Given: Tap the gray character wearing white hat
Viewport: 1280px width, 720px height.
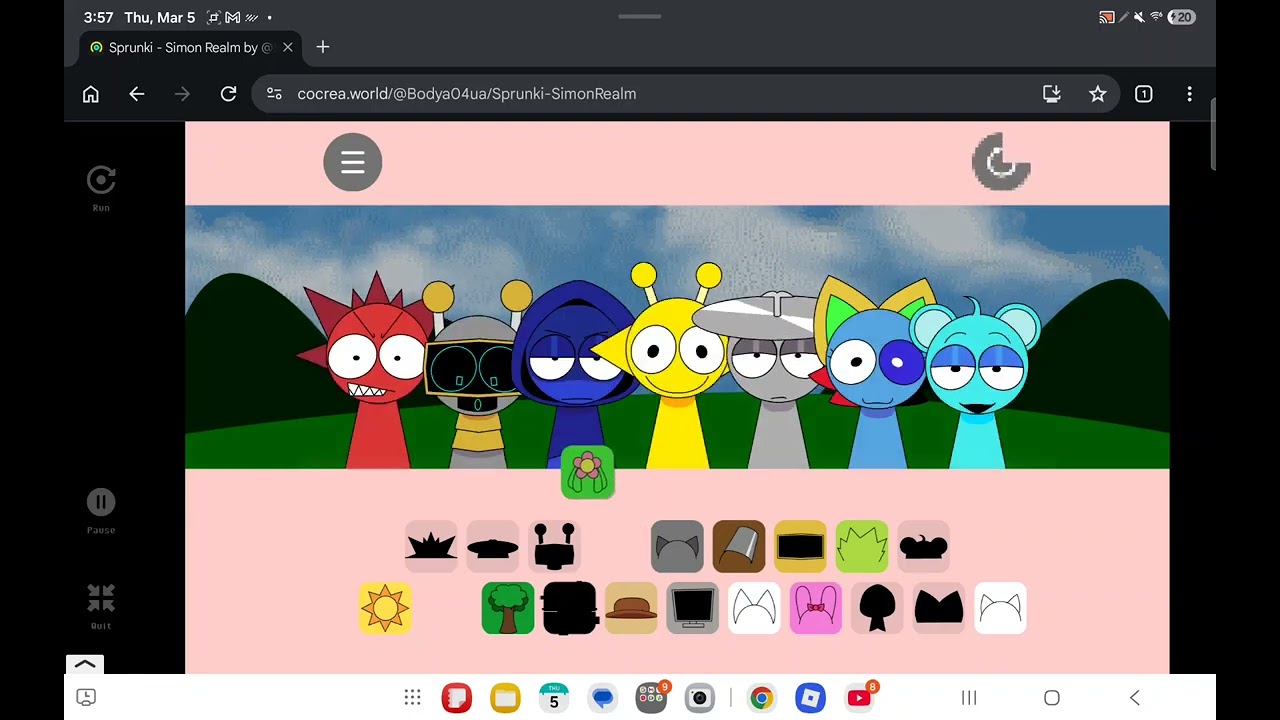Looking at the screenshot, I should pos(778,380).
